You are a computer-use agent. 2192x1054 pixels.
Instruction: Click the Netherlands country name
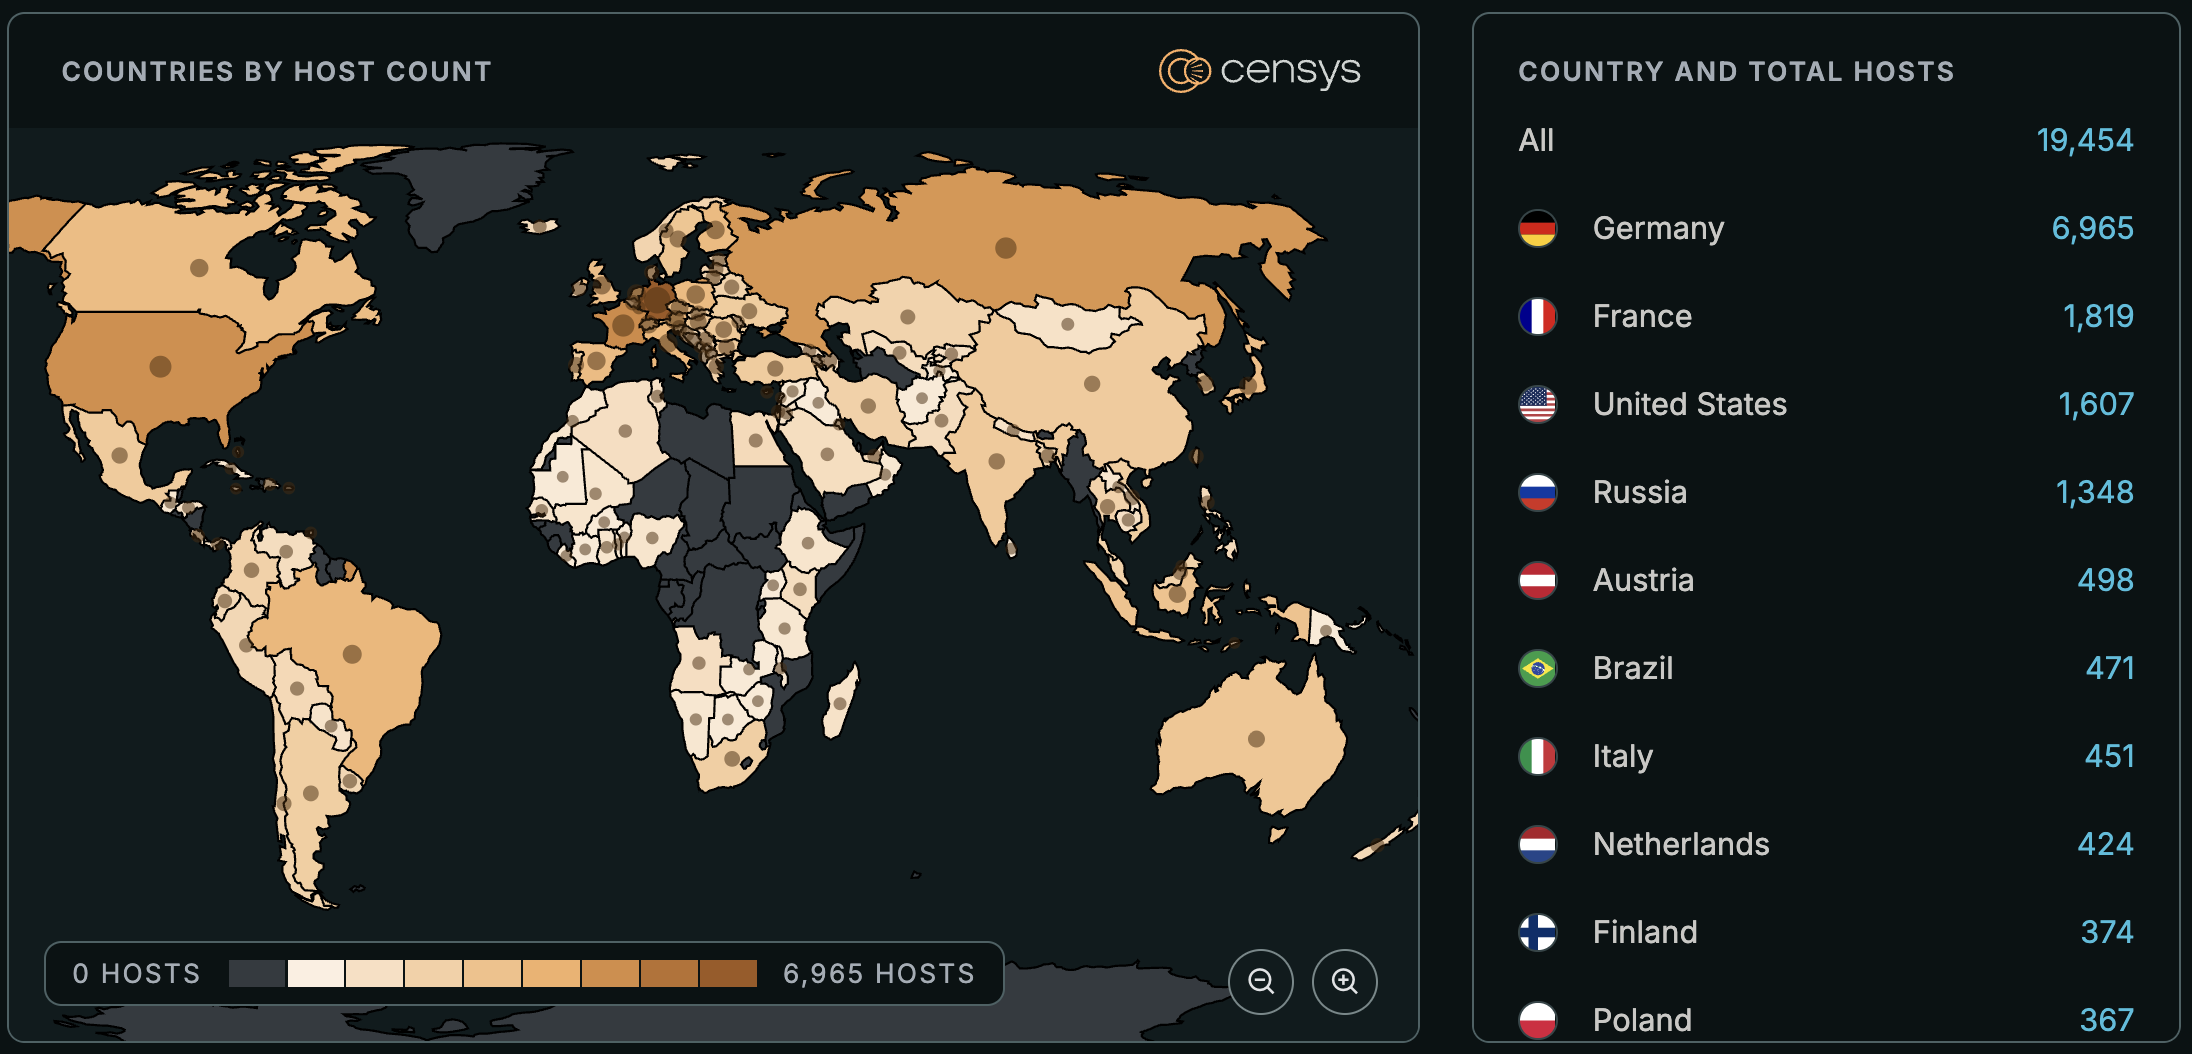tap(1681, 844)
